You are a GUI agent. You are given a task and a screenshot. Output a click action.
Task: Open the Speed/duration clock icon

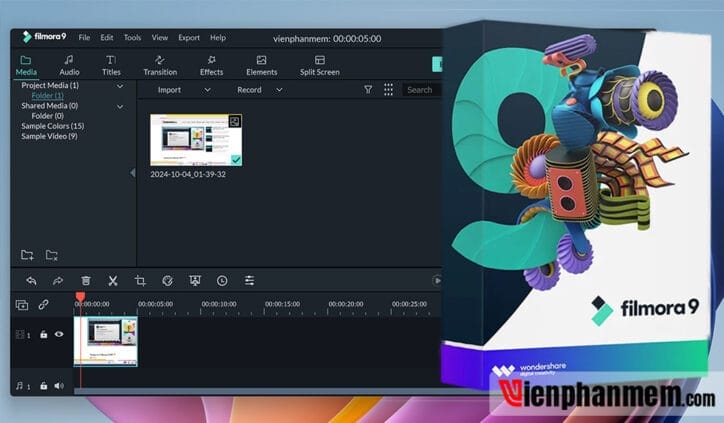222,281
